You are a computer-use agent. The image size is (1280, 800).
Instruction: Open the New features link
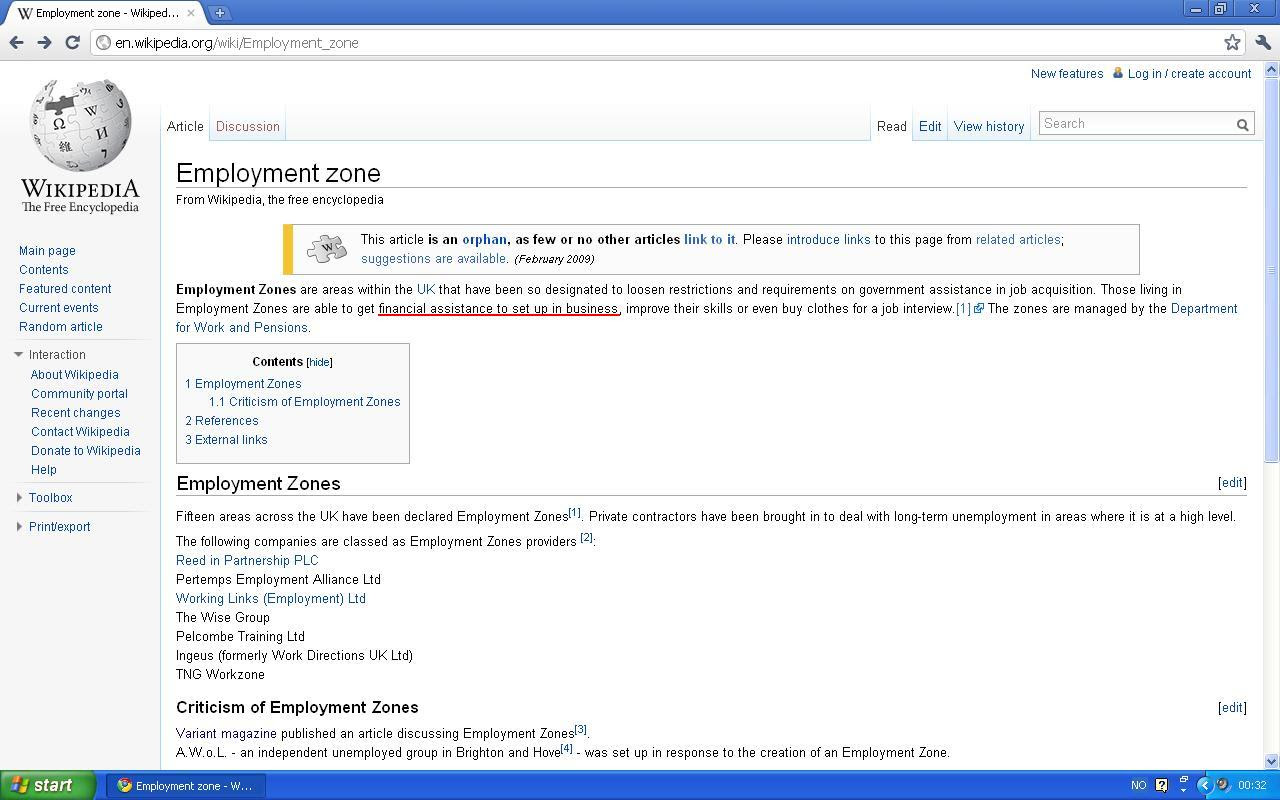coord(1067,73)
